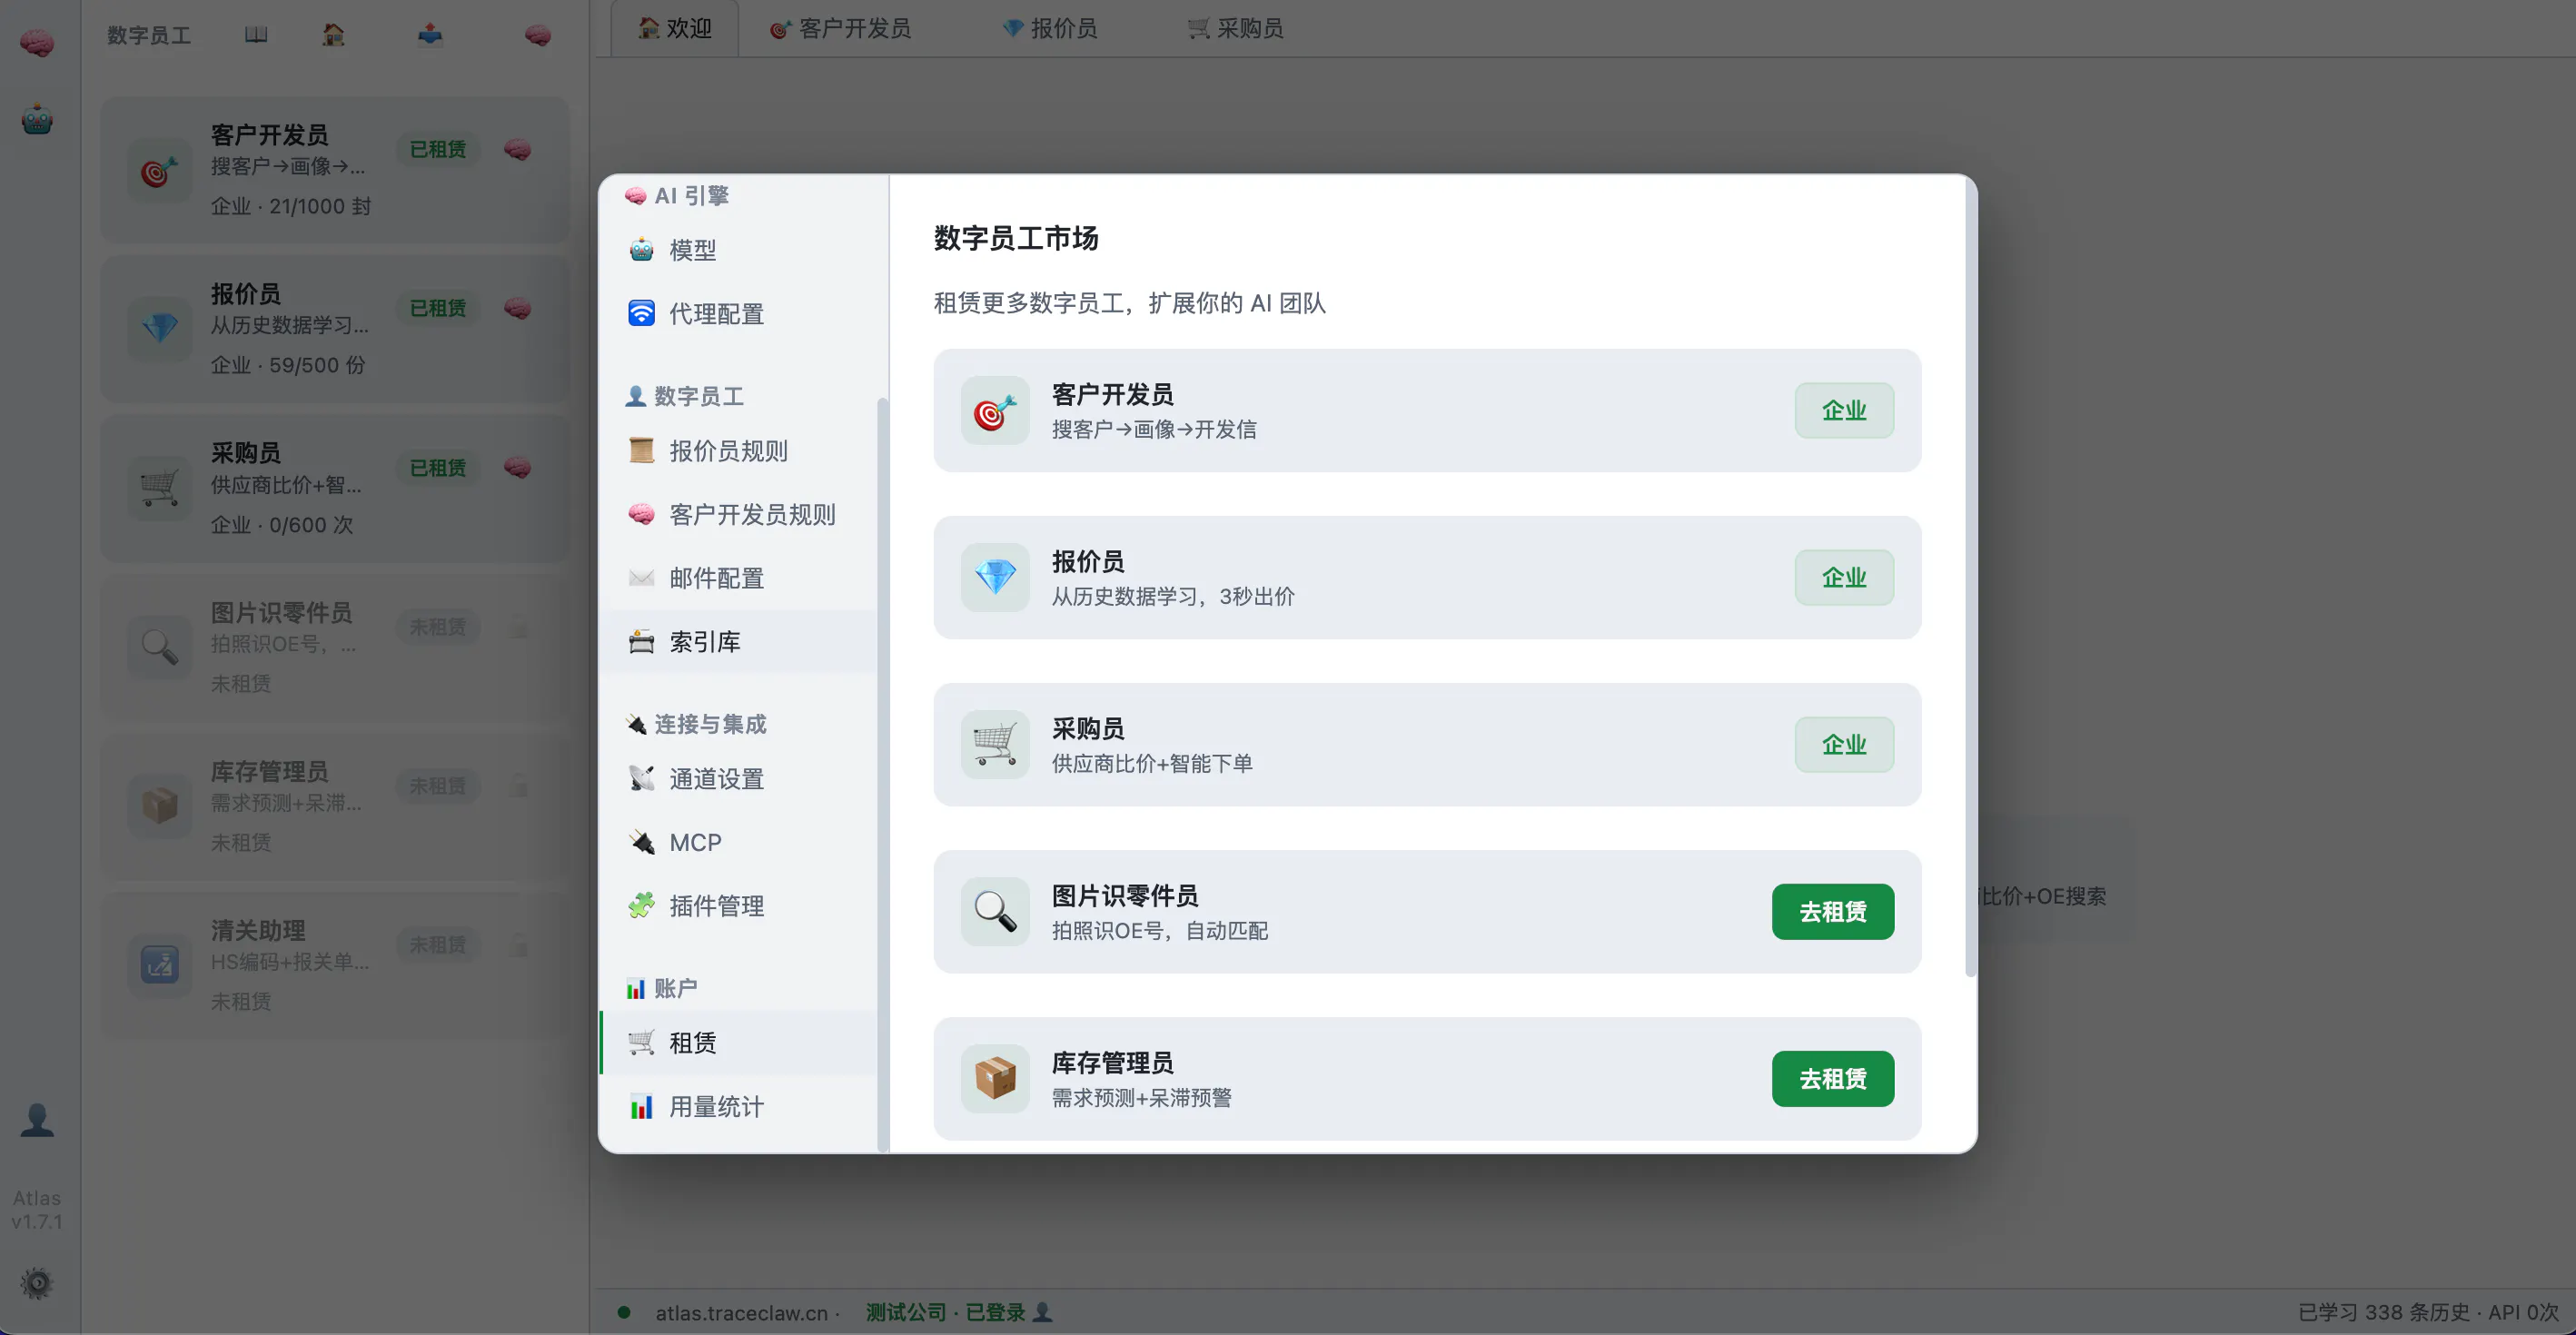Click cart icon on 采购员 sidebar card
The height and width of the screenshot is (1335, 2576).
click(x=160, y=488)
